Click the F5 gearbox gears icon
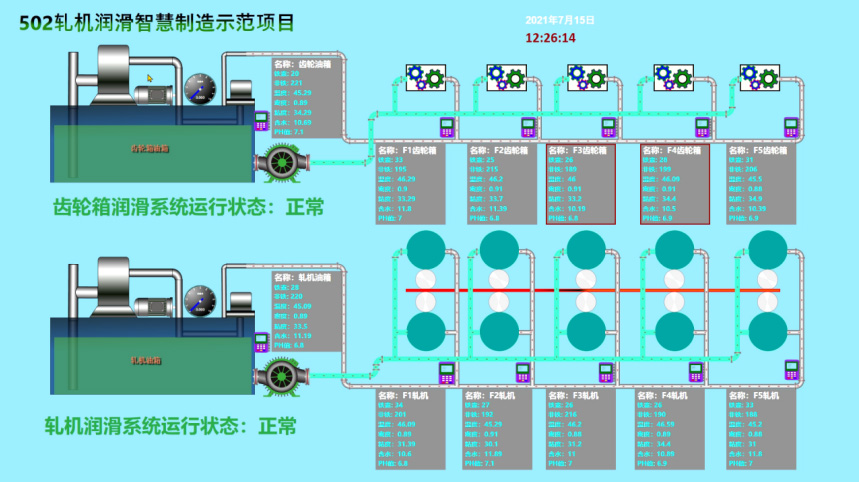This screenshot has height=482, width=859. coord(760,77)
